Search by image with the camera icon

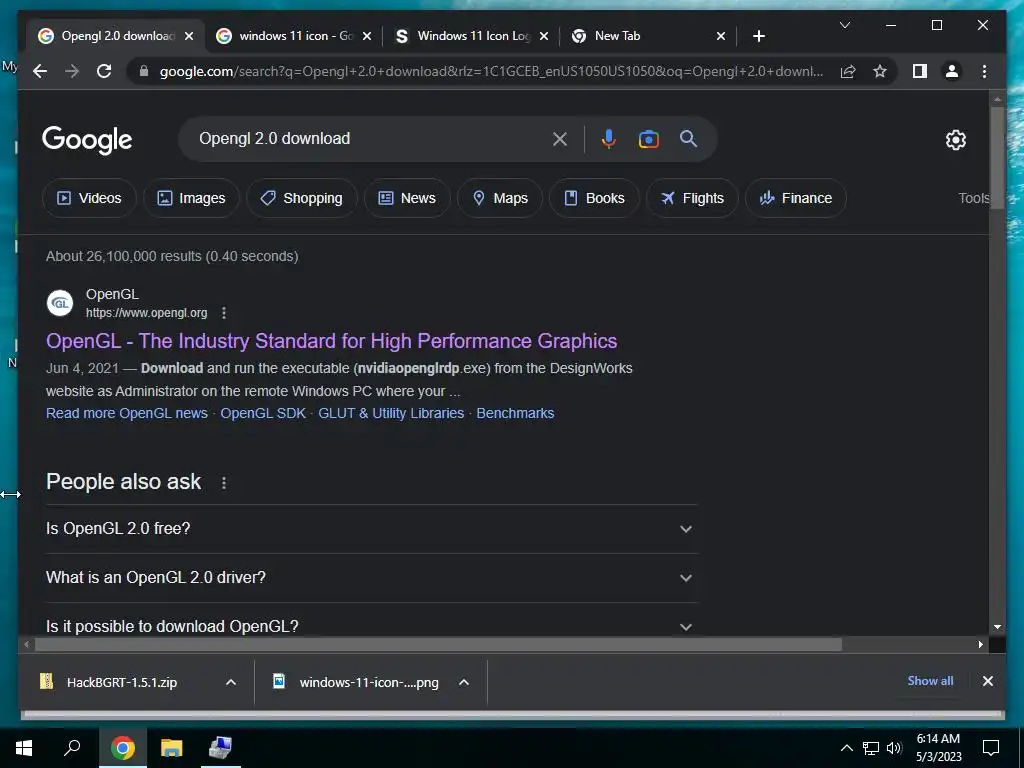click(x=648, y=139)
